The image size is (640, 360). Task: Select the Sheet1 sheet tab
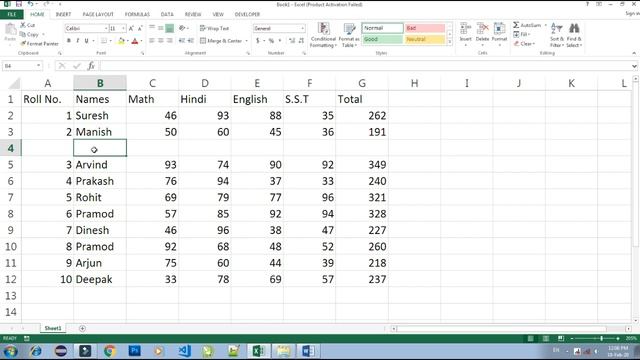pyautogui.click(x=53, y=328)
